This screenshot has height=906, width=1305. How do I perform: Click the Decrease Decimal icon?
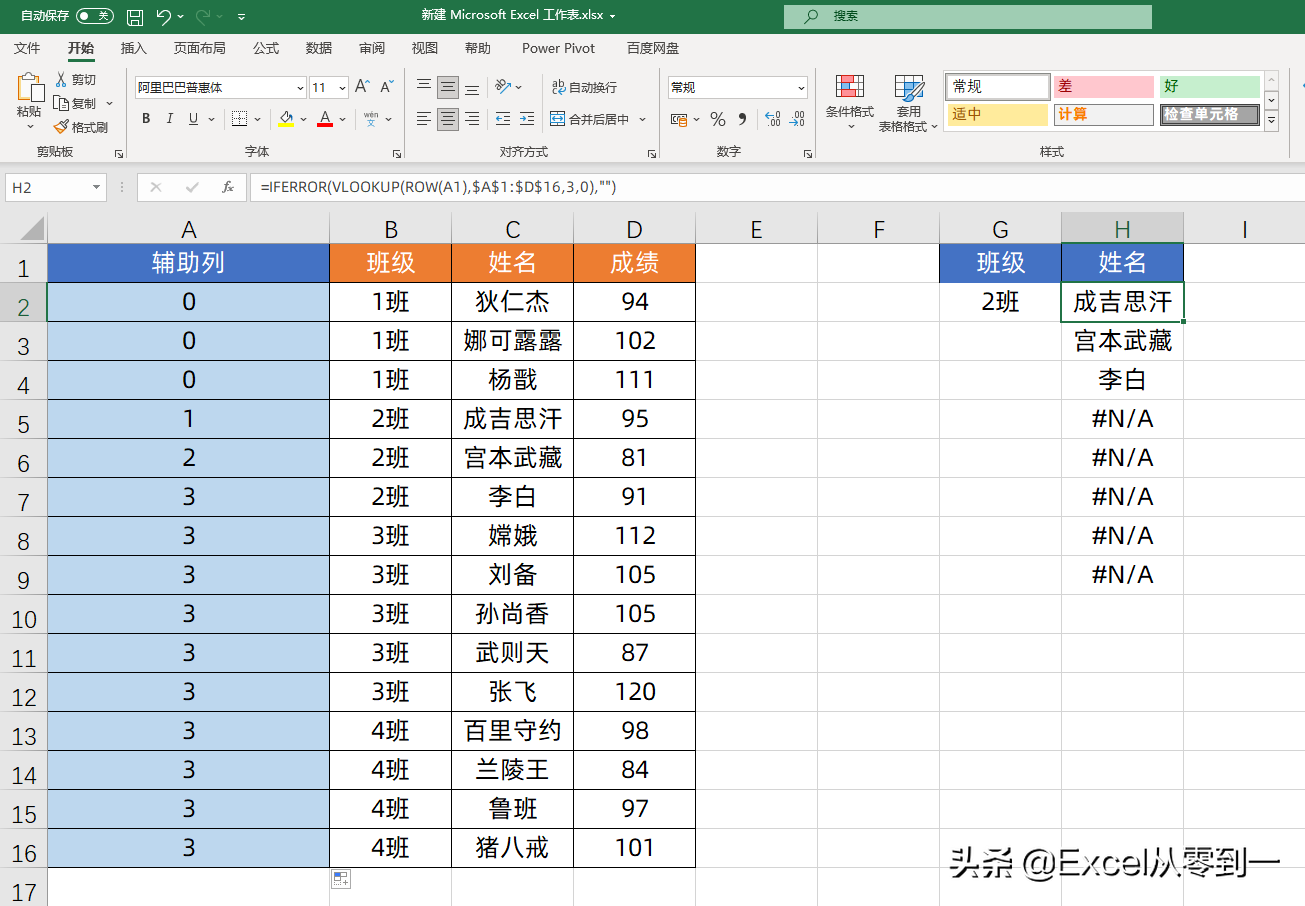coord(797,119)
